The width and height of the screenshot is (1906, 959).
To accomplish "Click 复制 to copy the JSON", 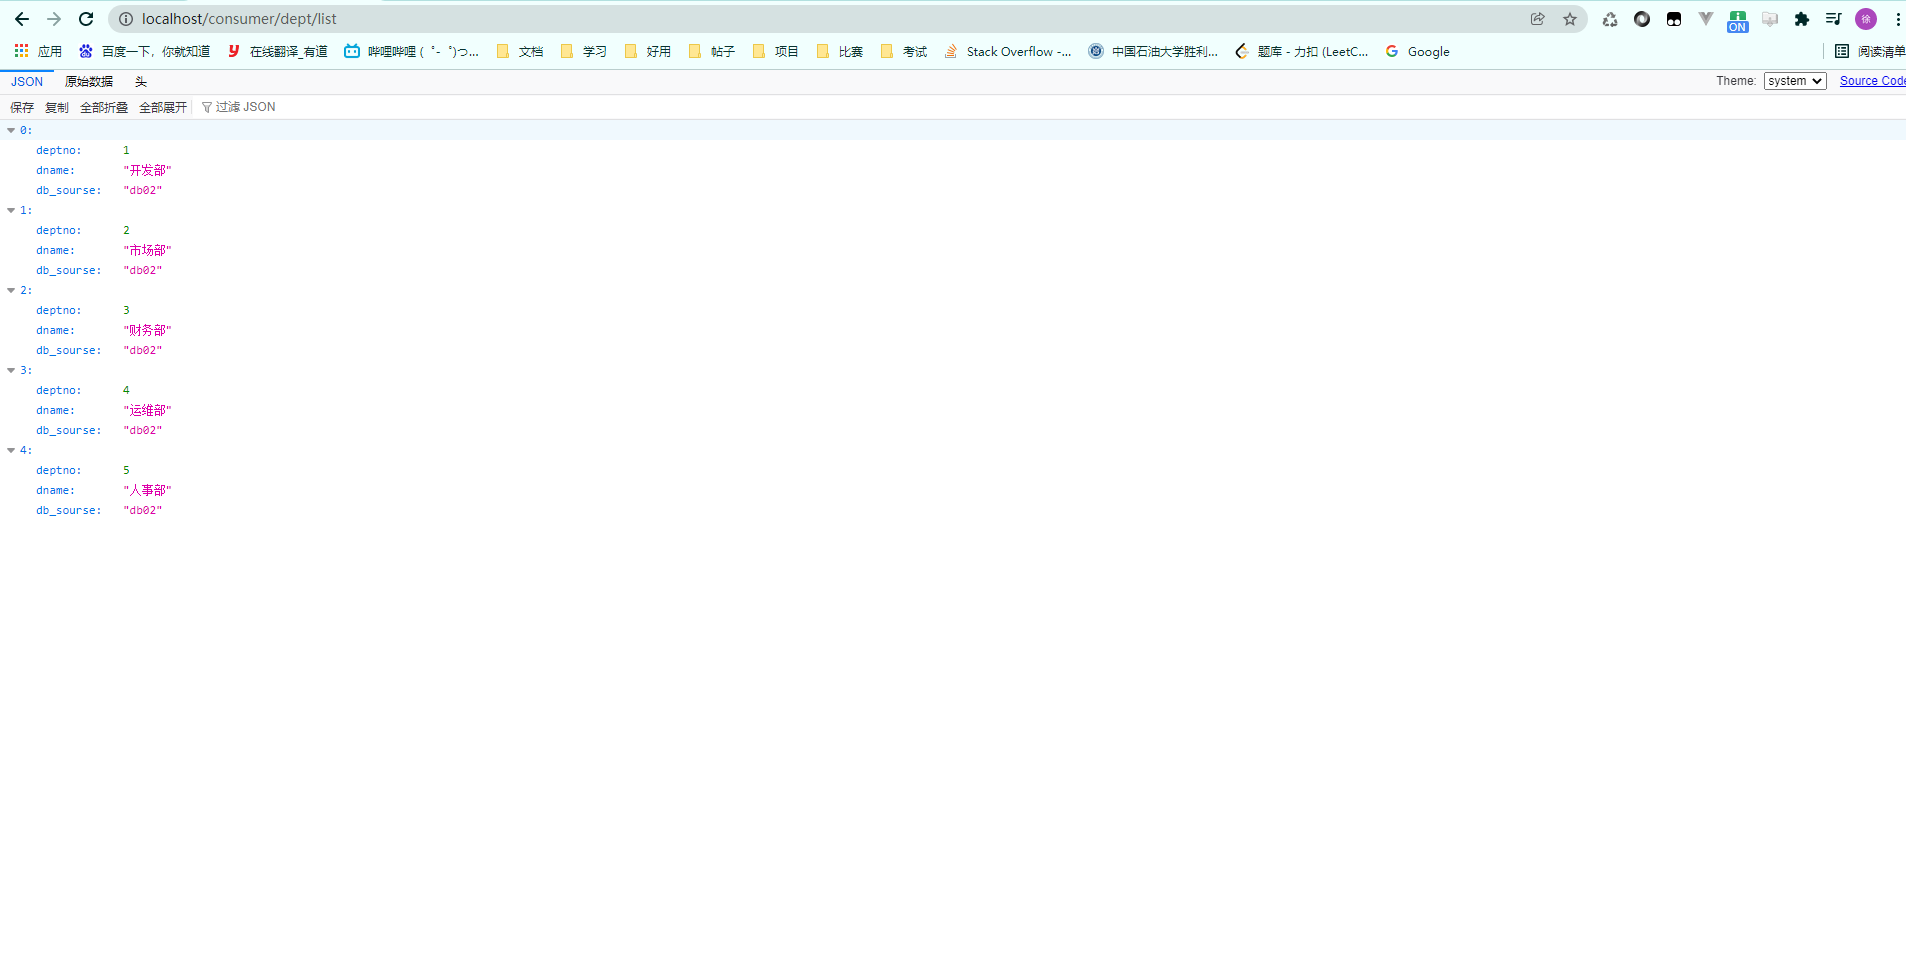I will [57, 107].
